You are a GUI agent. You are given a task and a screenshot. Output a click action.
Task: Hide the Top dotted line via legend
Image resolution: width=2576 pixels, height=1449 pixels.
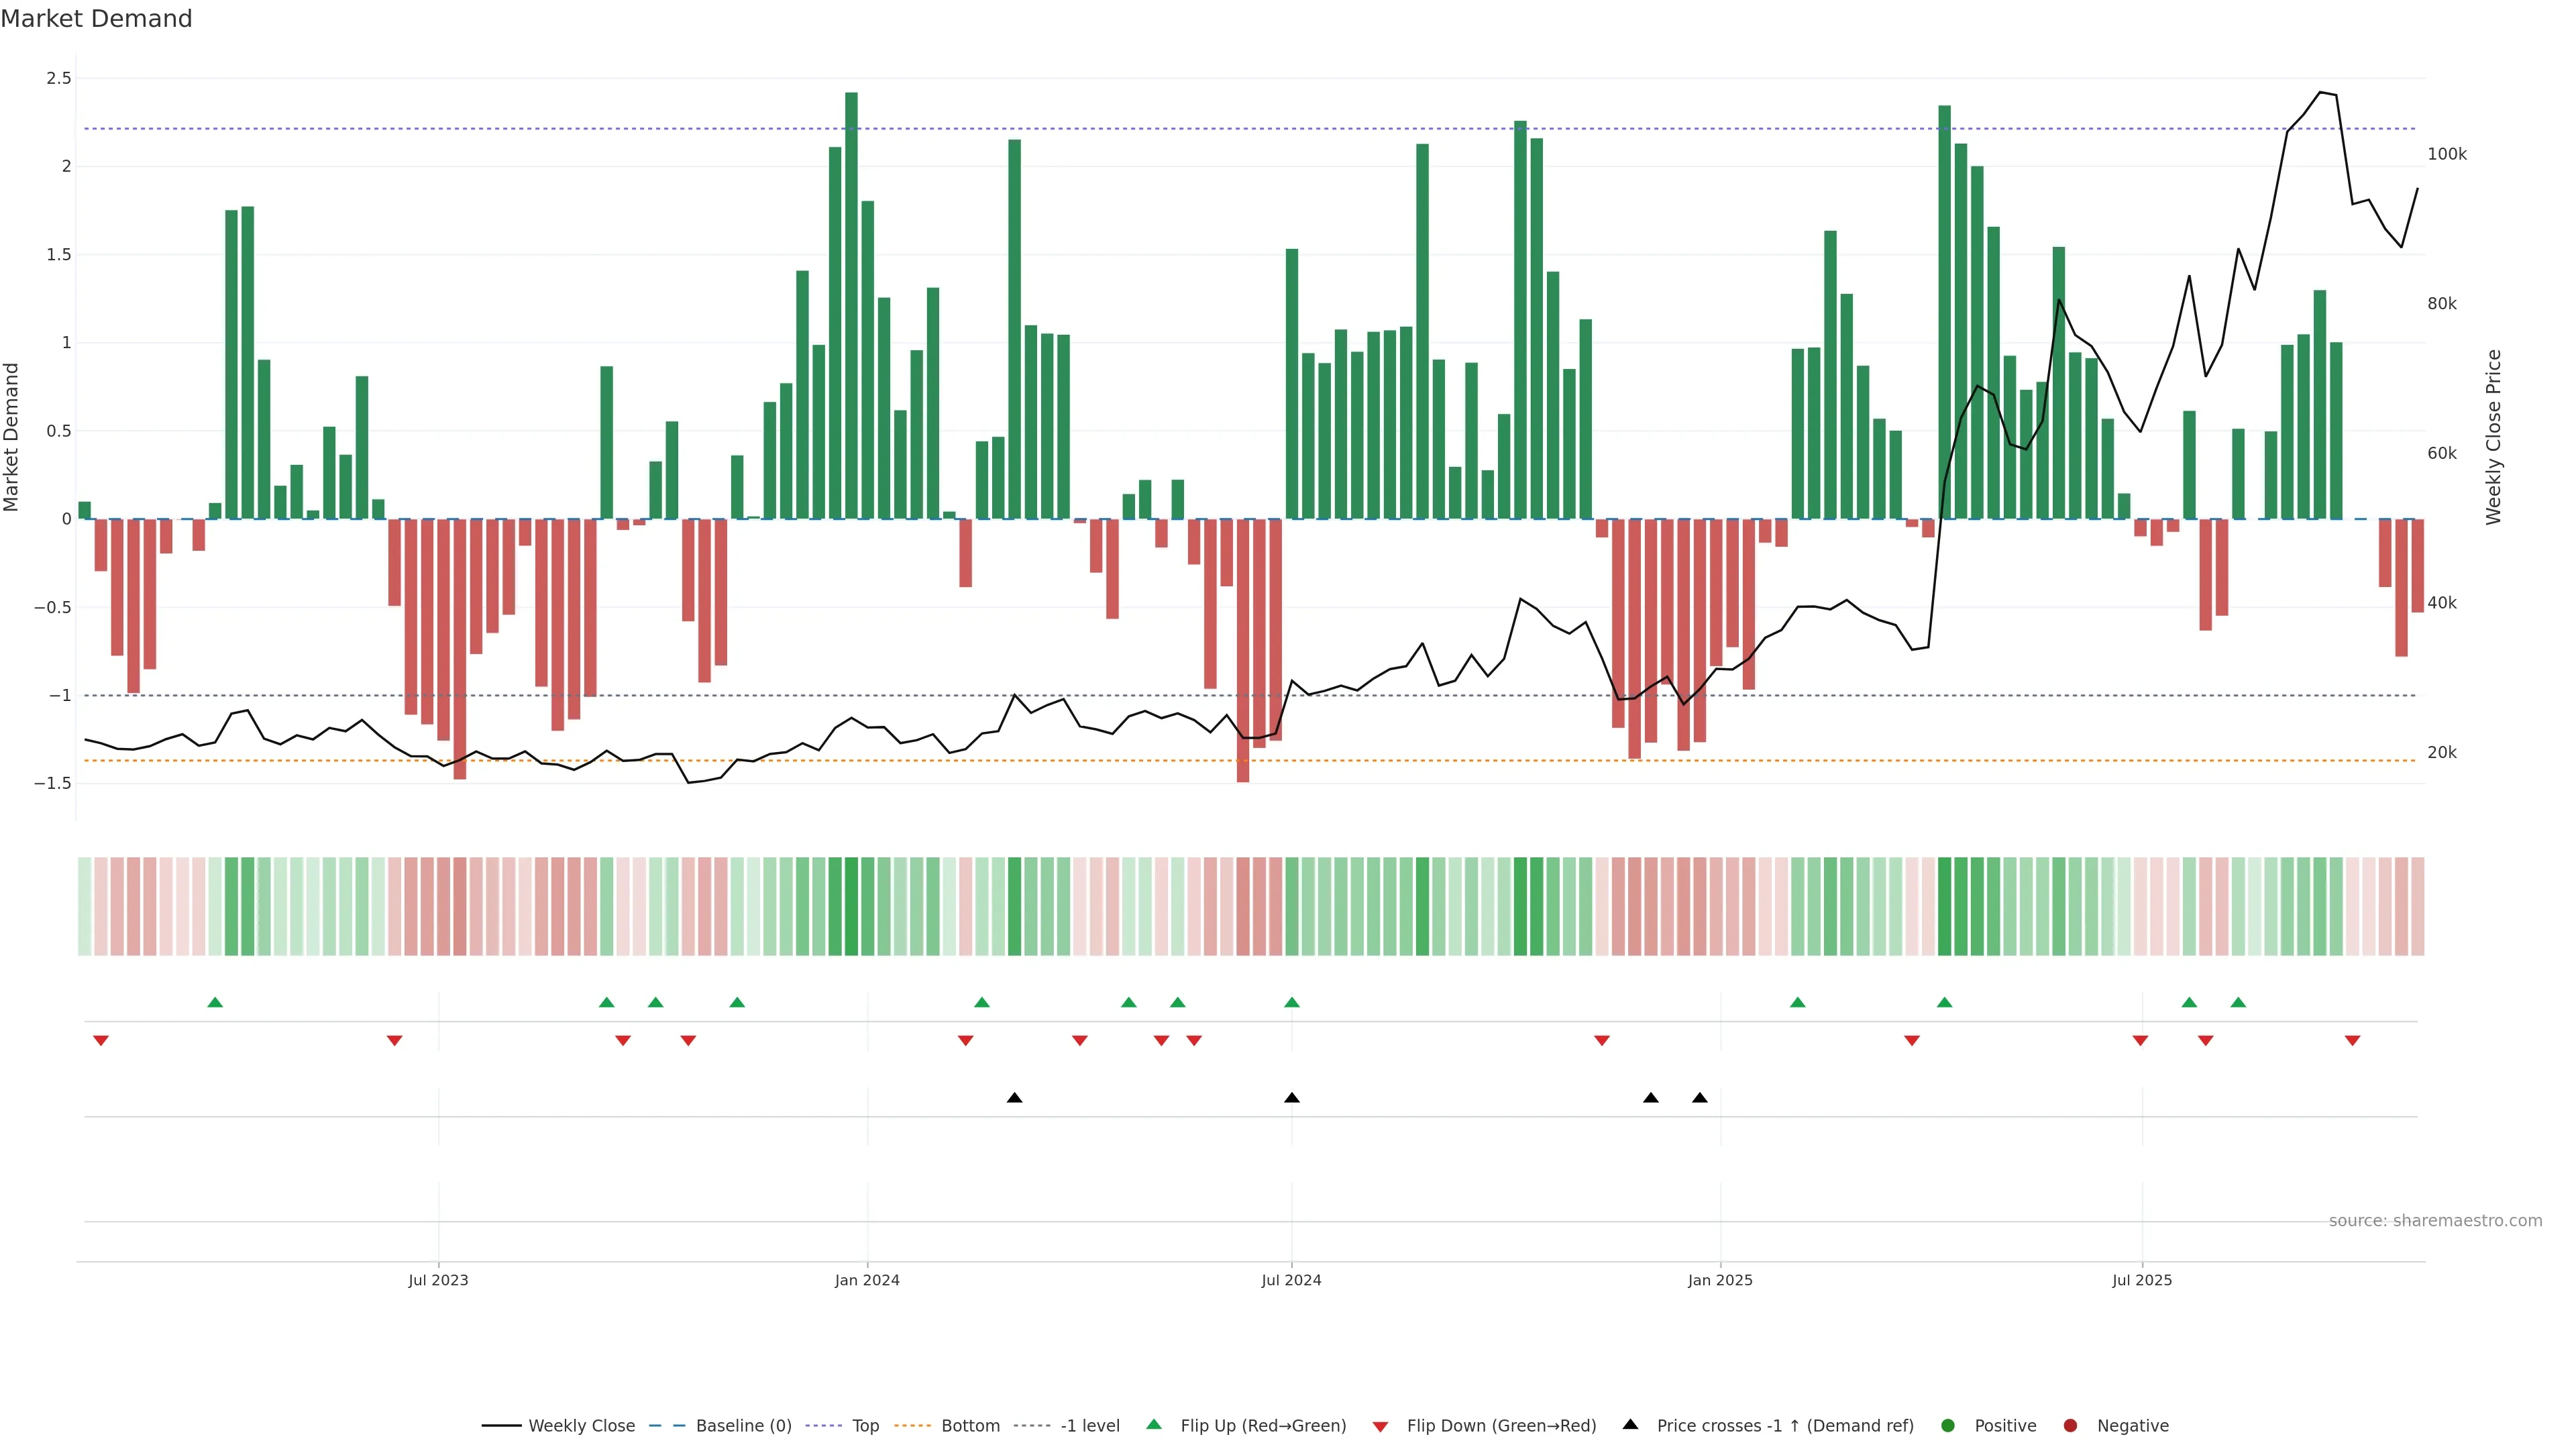[865, 1425]
